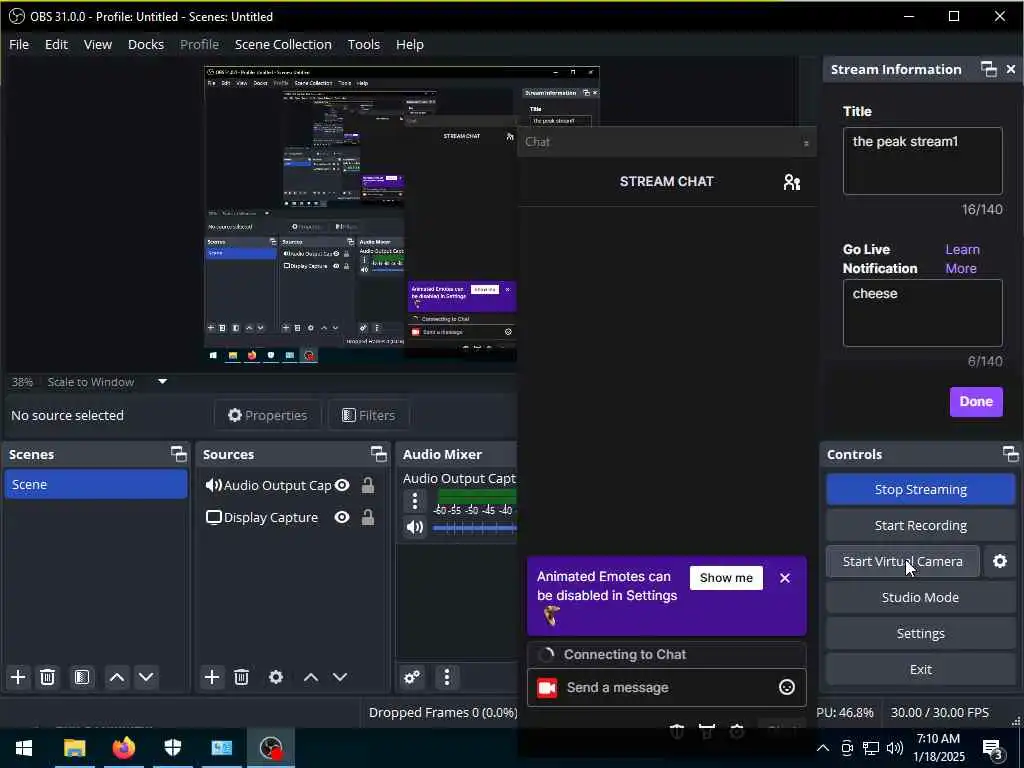Open the File menu
The height and width of the screenshot is (768, 1024).
pyautogui.click(x=19, y=44)
